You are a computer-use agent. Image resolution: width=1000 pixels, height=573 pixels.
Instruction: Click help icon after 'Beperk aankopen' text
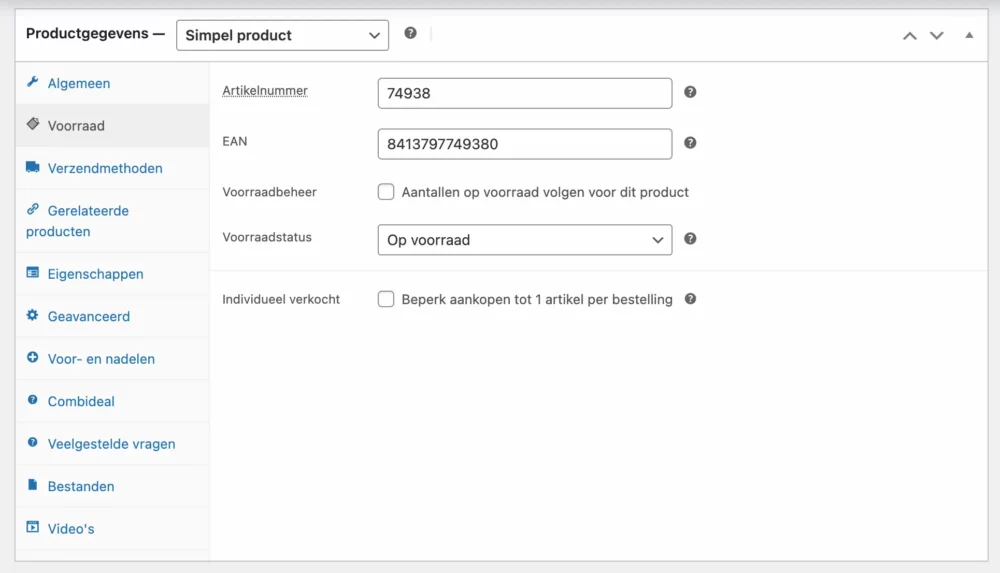690,299
